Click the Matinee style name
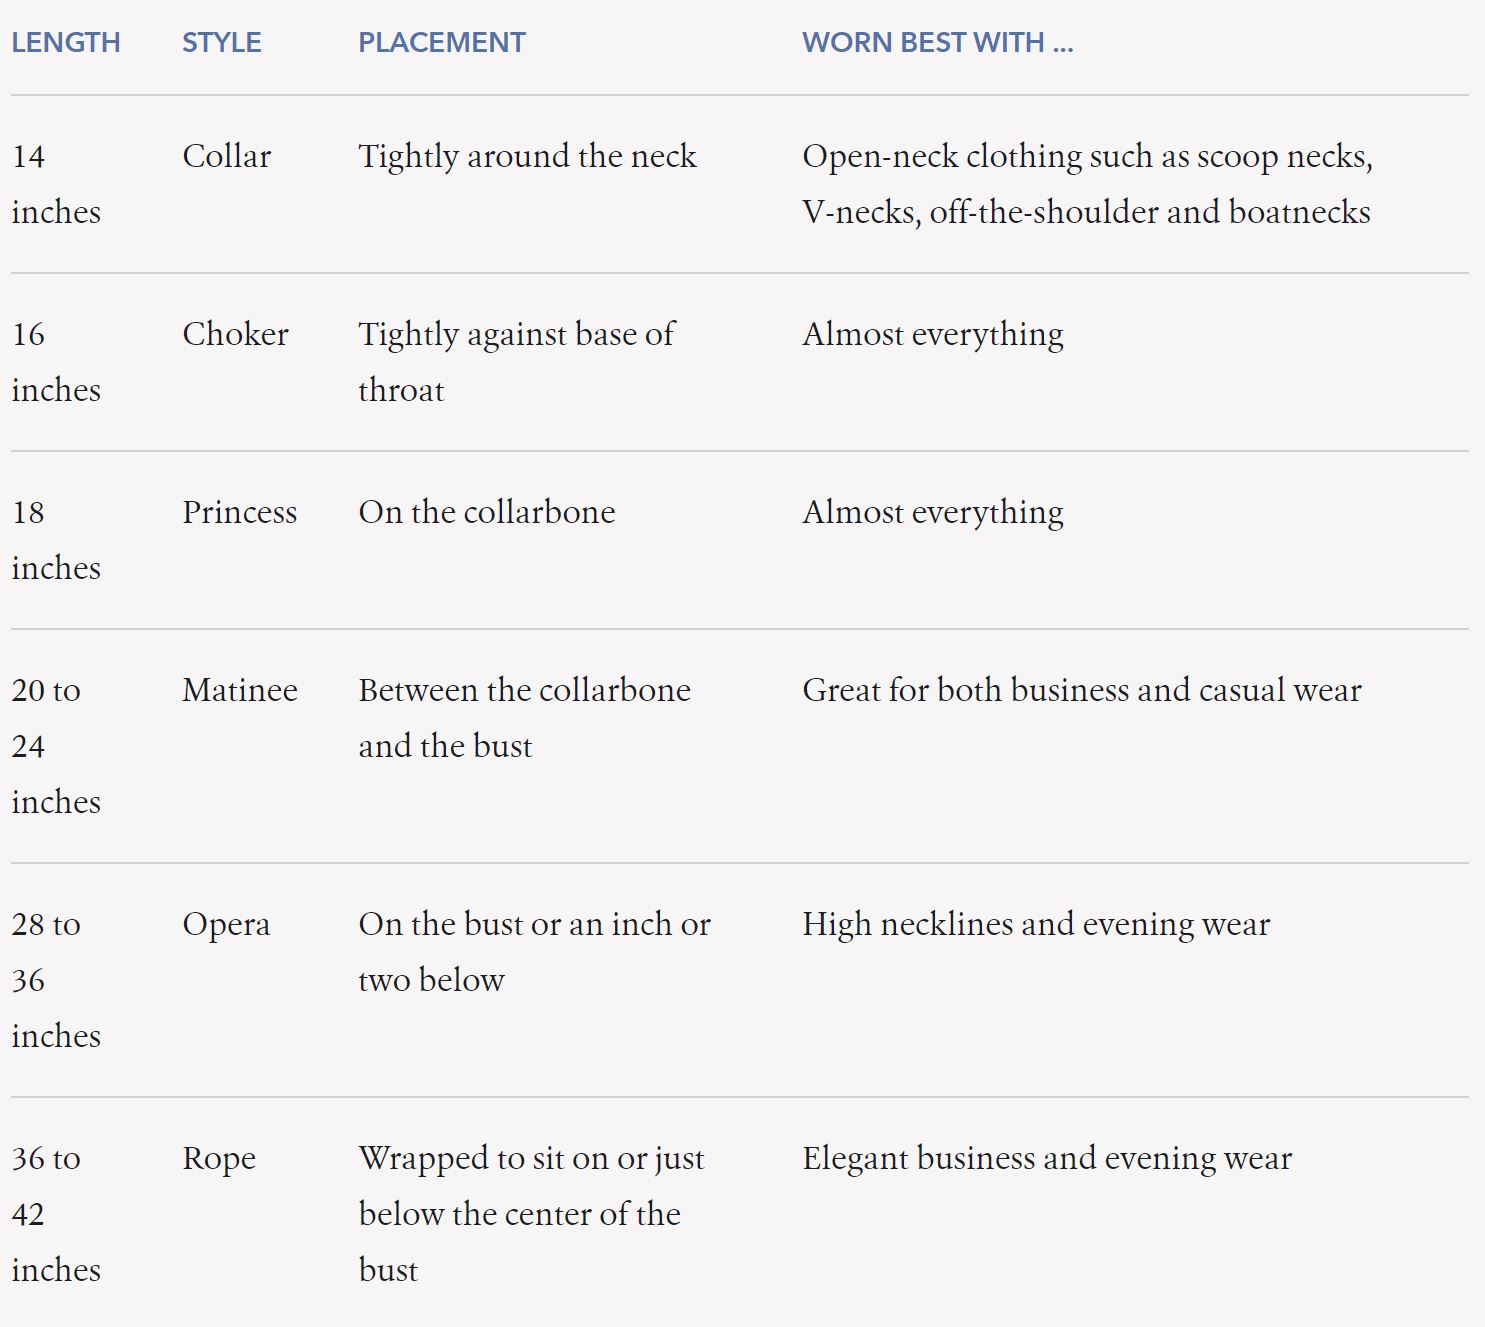The height and width of the screenshot is (1327, 1485). point(239,691)
